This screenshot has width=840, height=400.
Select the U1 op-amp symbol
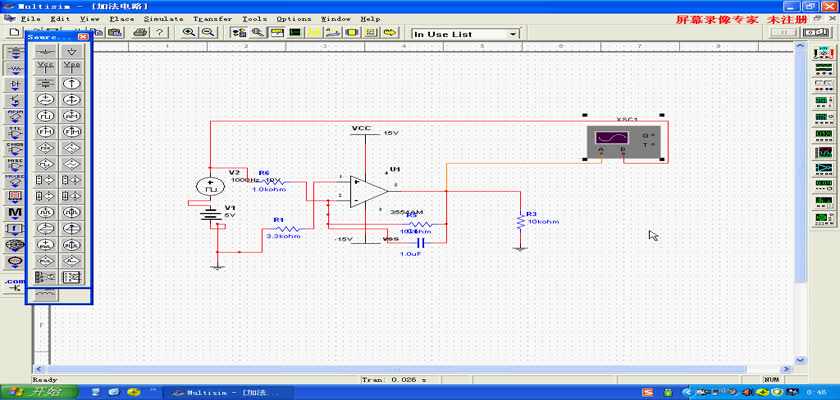369,191
